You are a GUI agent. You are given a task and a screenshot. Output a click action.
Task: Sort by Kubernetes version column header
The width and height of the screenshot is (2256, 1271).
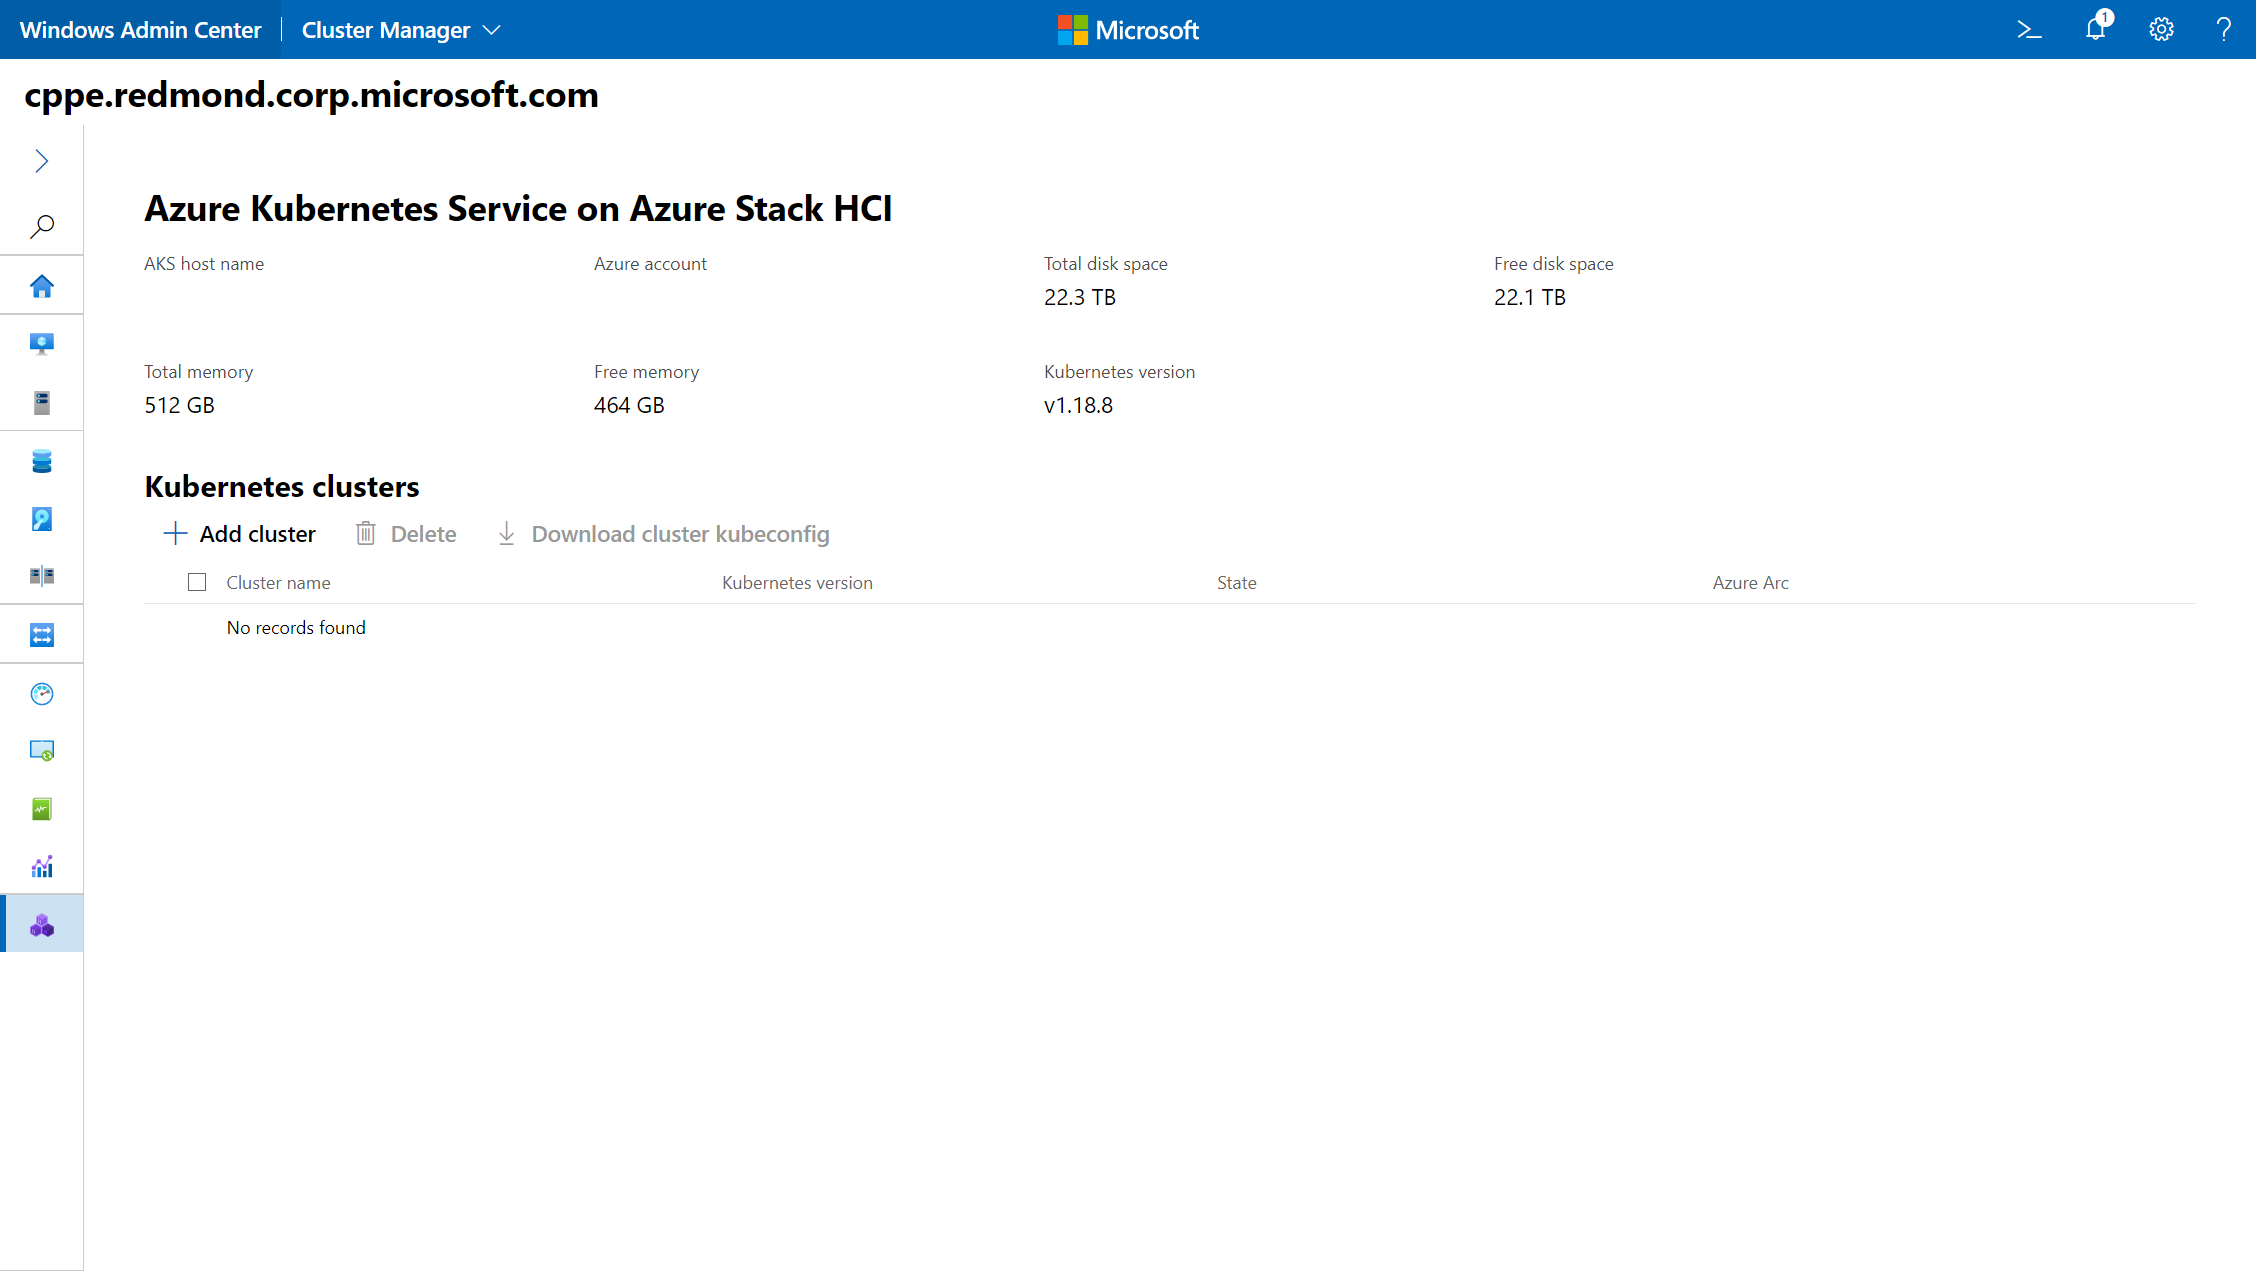pyautogui.click(x=797, y=583)
